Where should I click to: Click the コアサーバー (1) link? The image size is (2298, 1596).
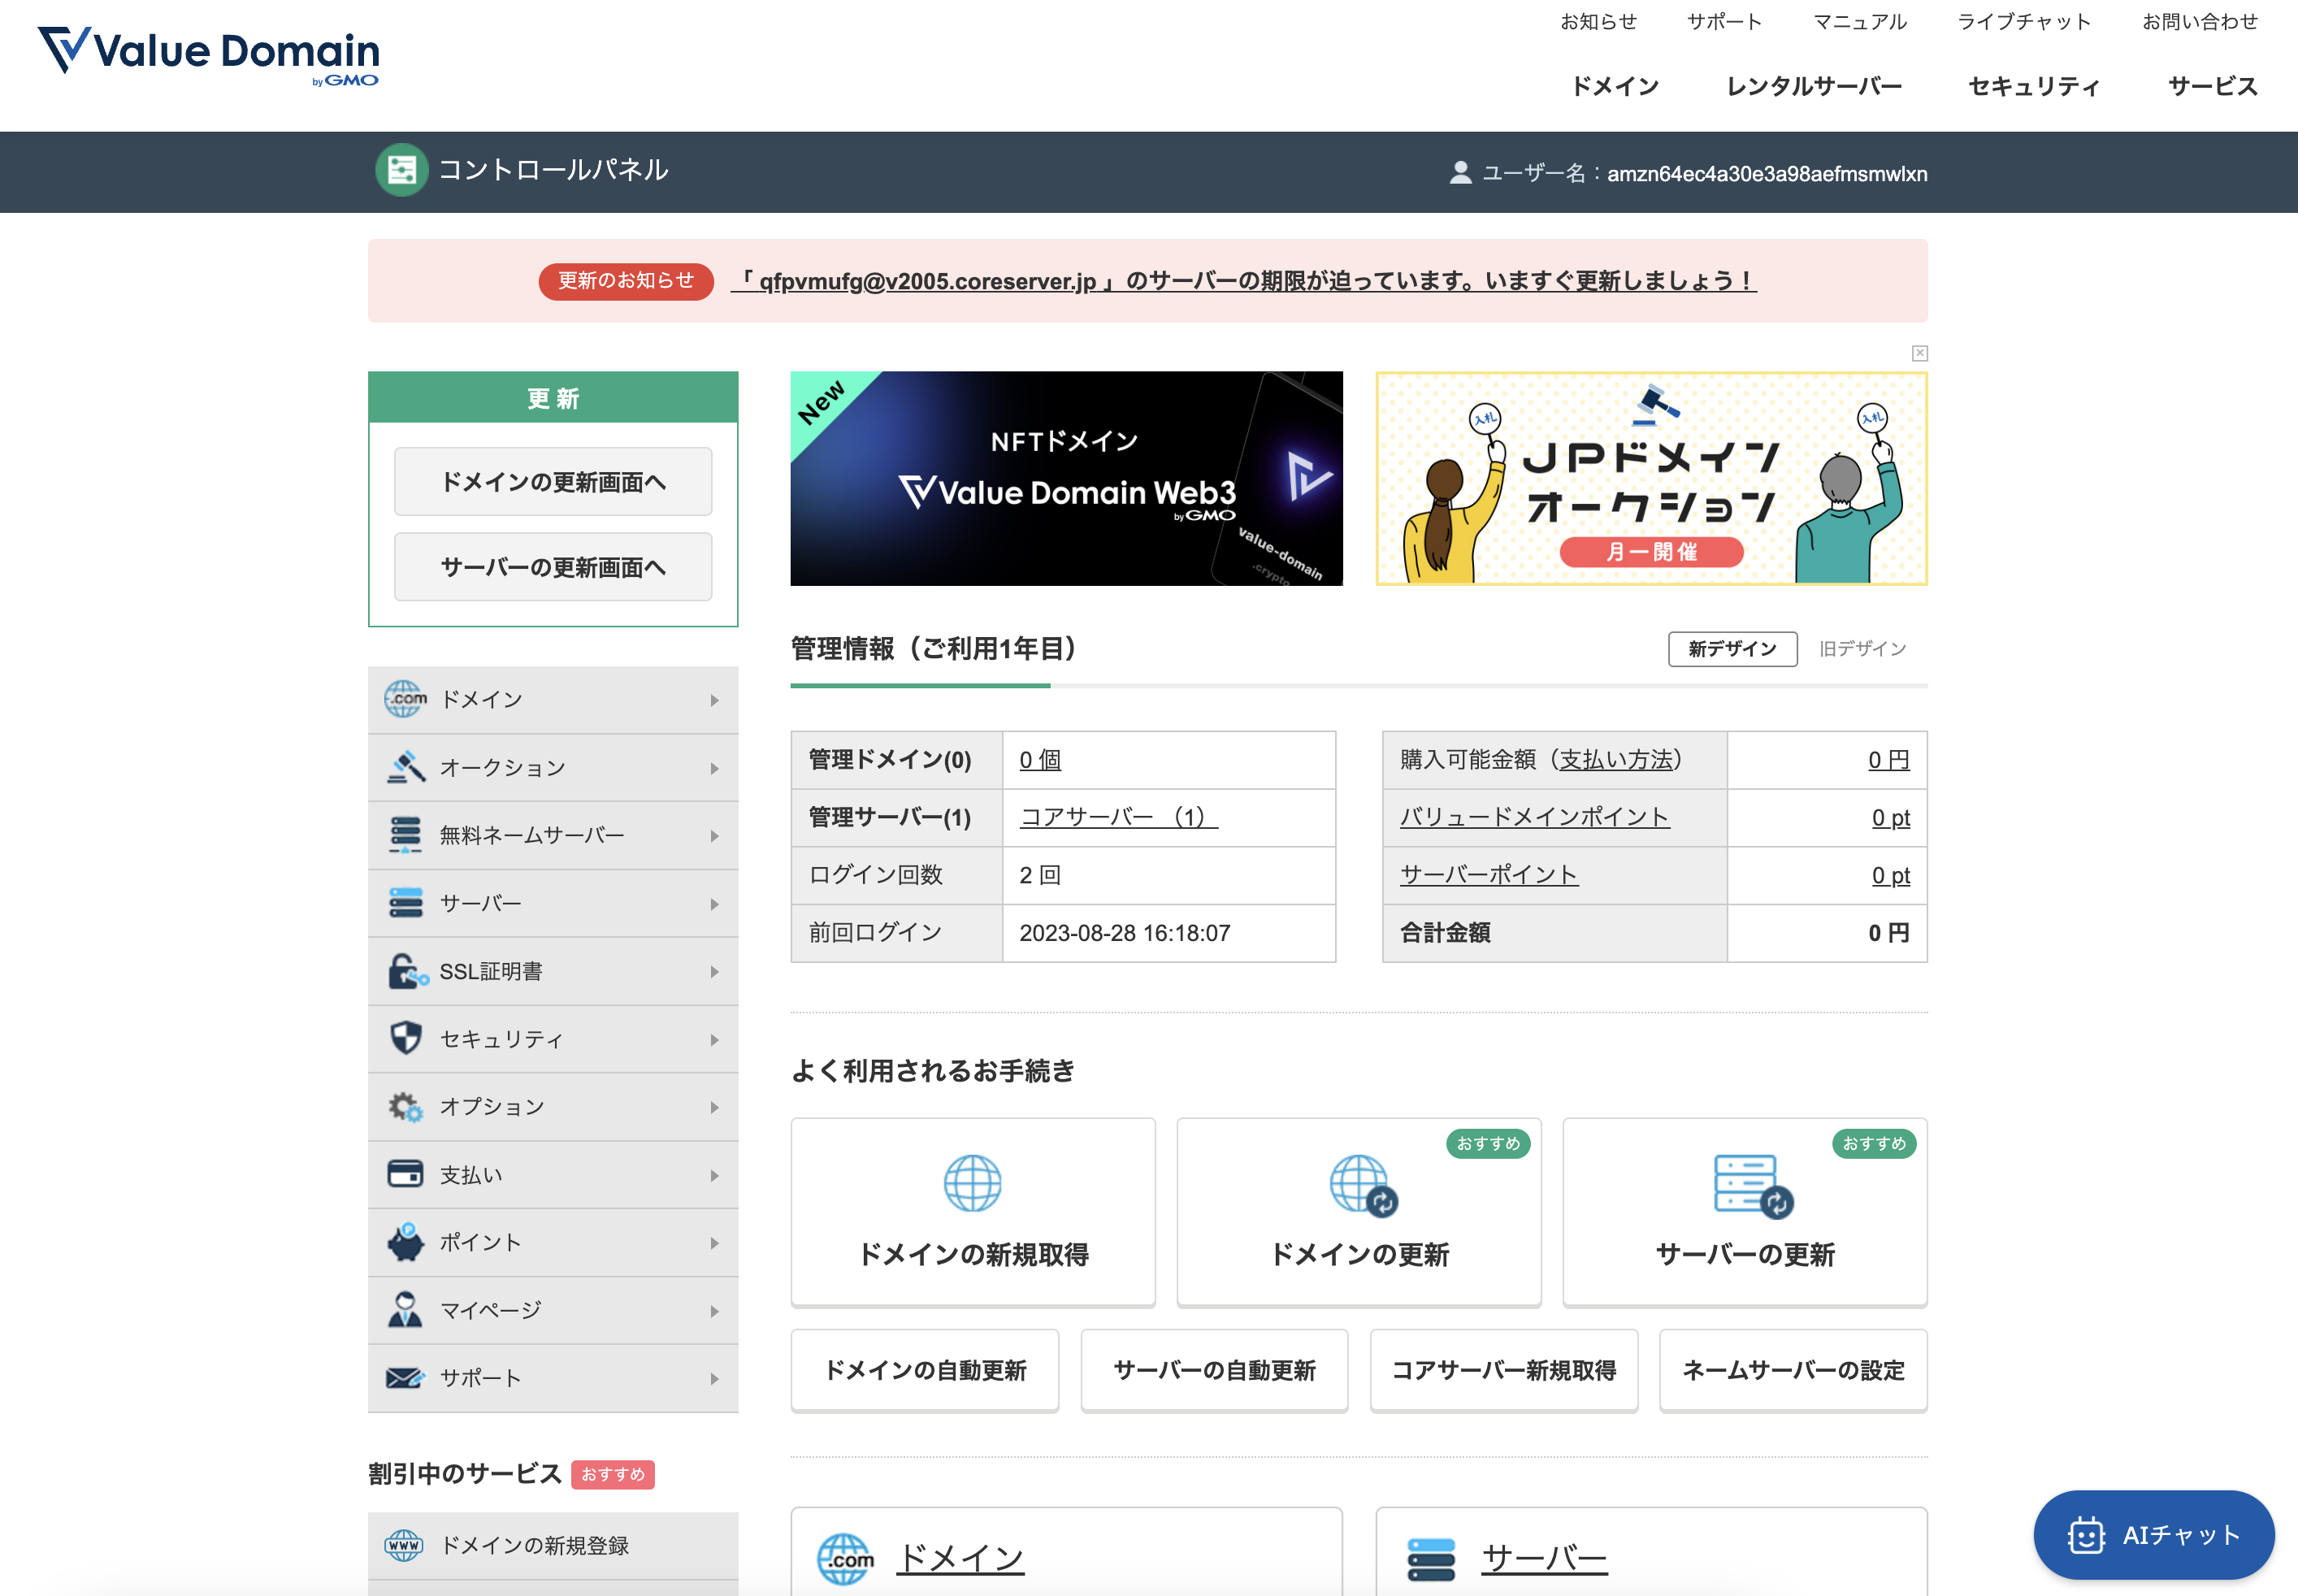[x=1118, y=817]
